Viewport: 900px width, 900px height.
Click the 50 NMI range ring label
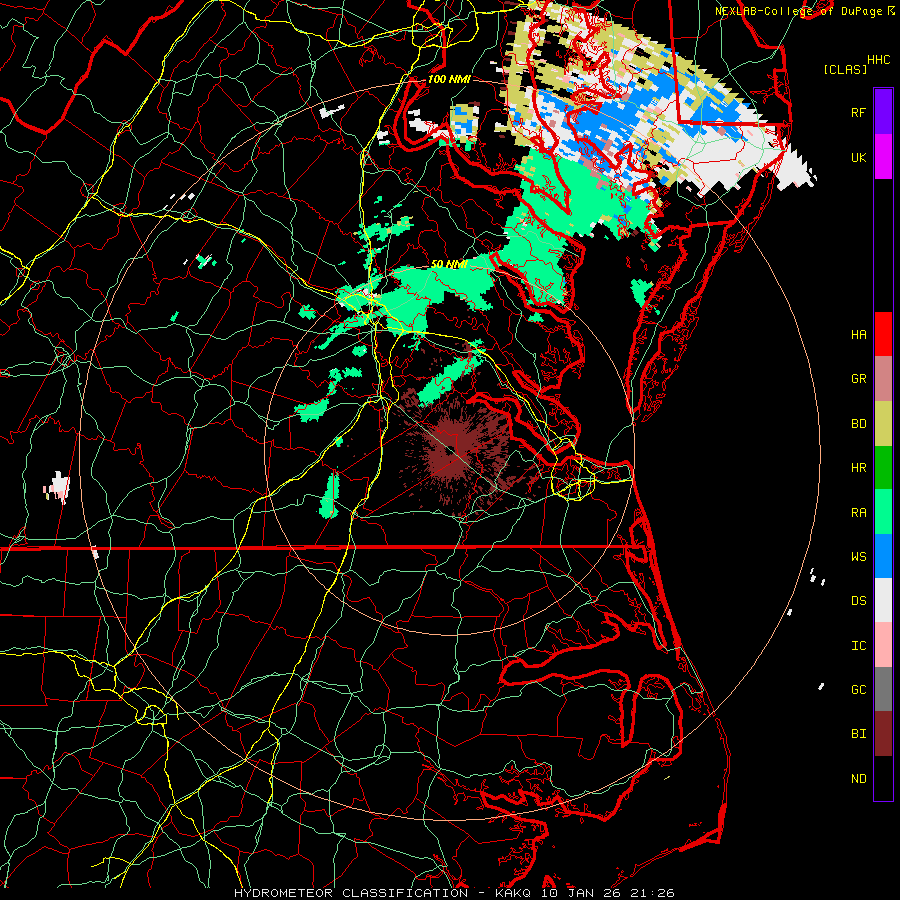[449, 265]
